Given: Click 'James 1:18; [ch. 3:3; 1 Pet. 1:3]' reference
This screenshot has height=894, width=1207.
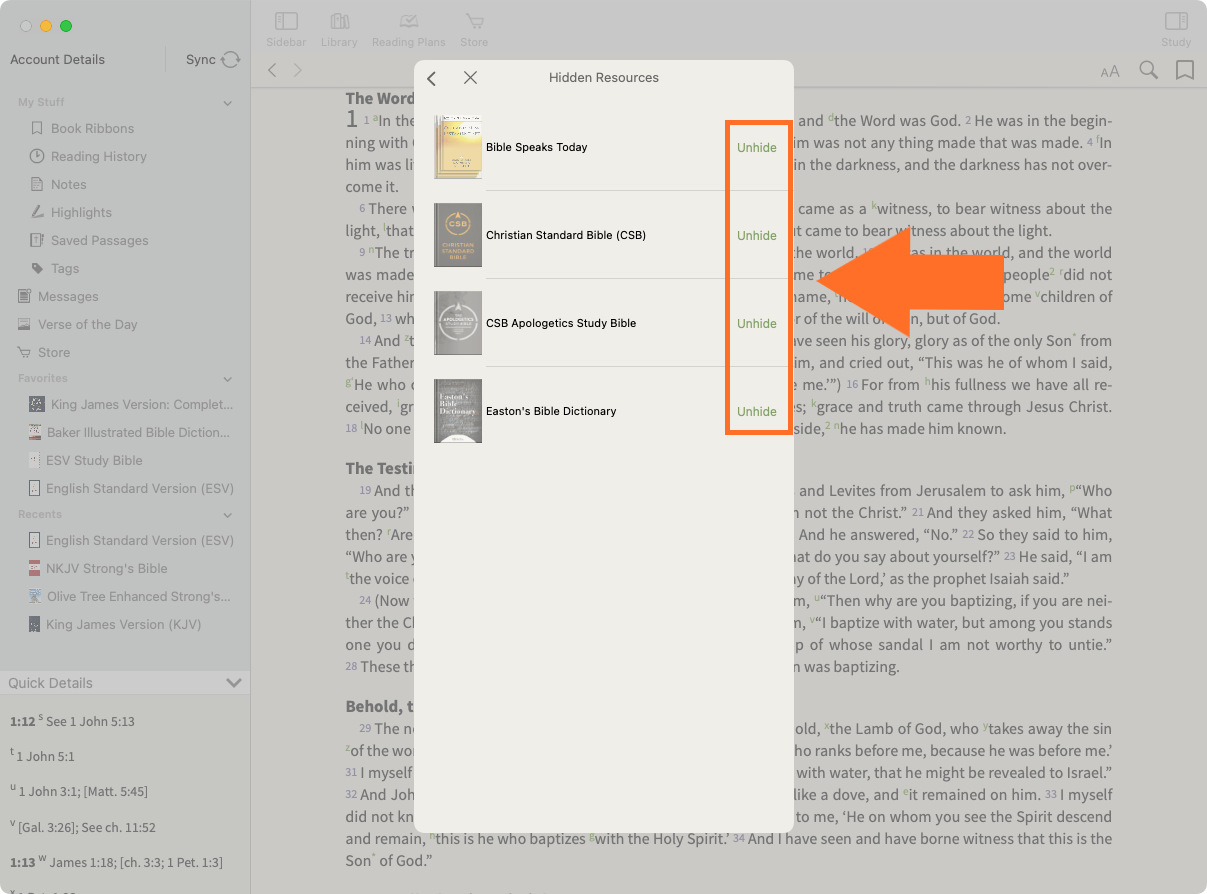Looking at the screenshot, I should tap(136, 862).
